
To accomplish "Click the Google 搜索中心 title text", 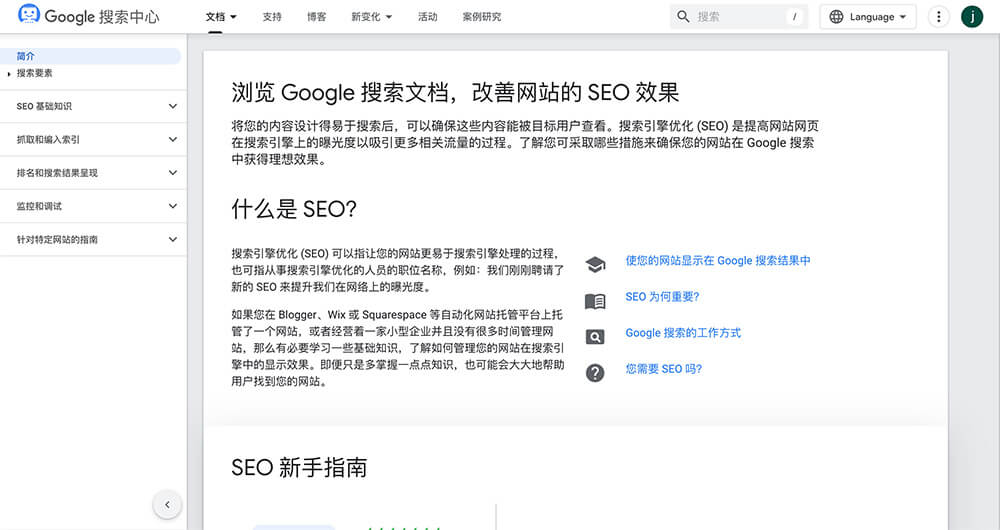I will (x=102, y=17).
